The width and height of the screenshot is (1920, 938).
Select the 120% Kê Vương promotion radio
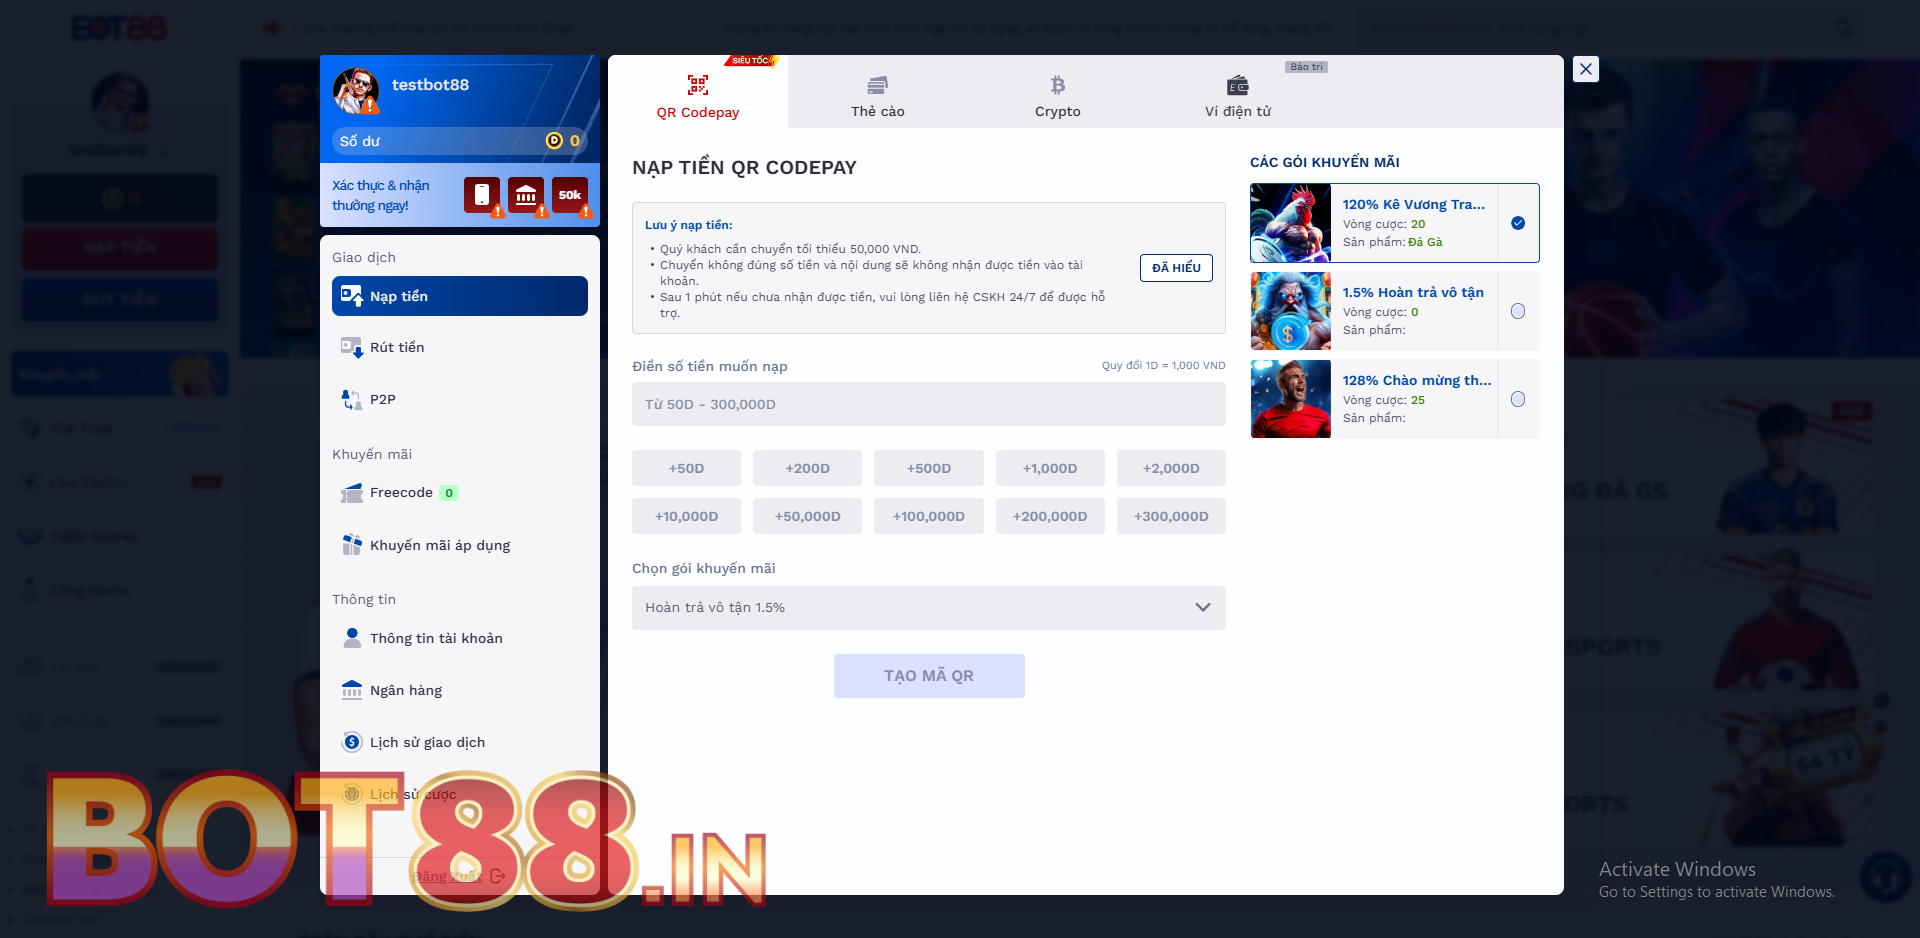[1518, 223]
